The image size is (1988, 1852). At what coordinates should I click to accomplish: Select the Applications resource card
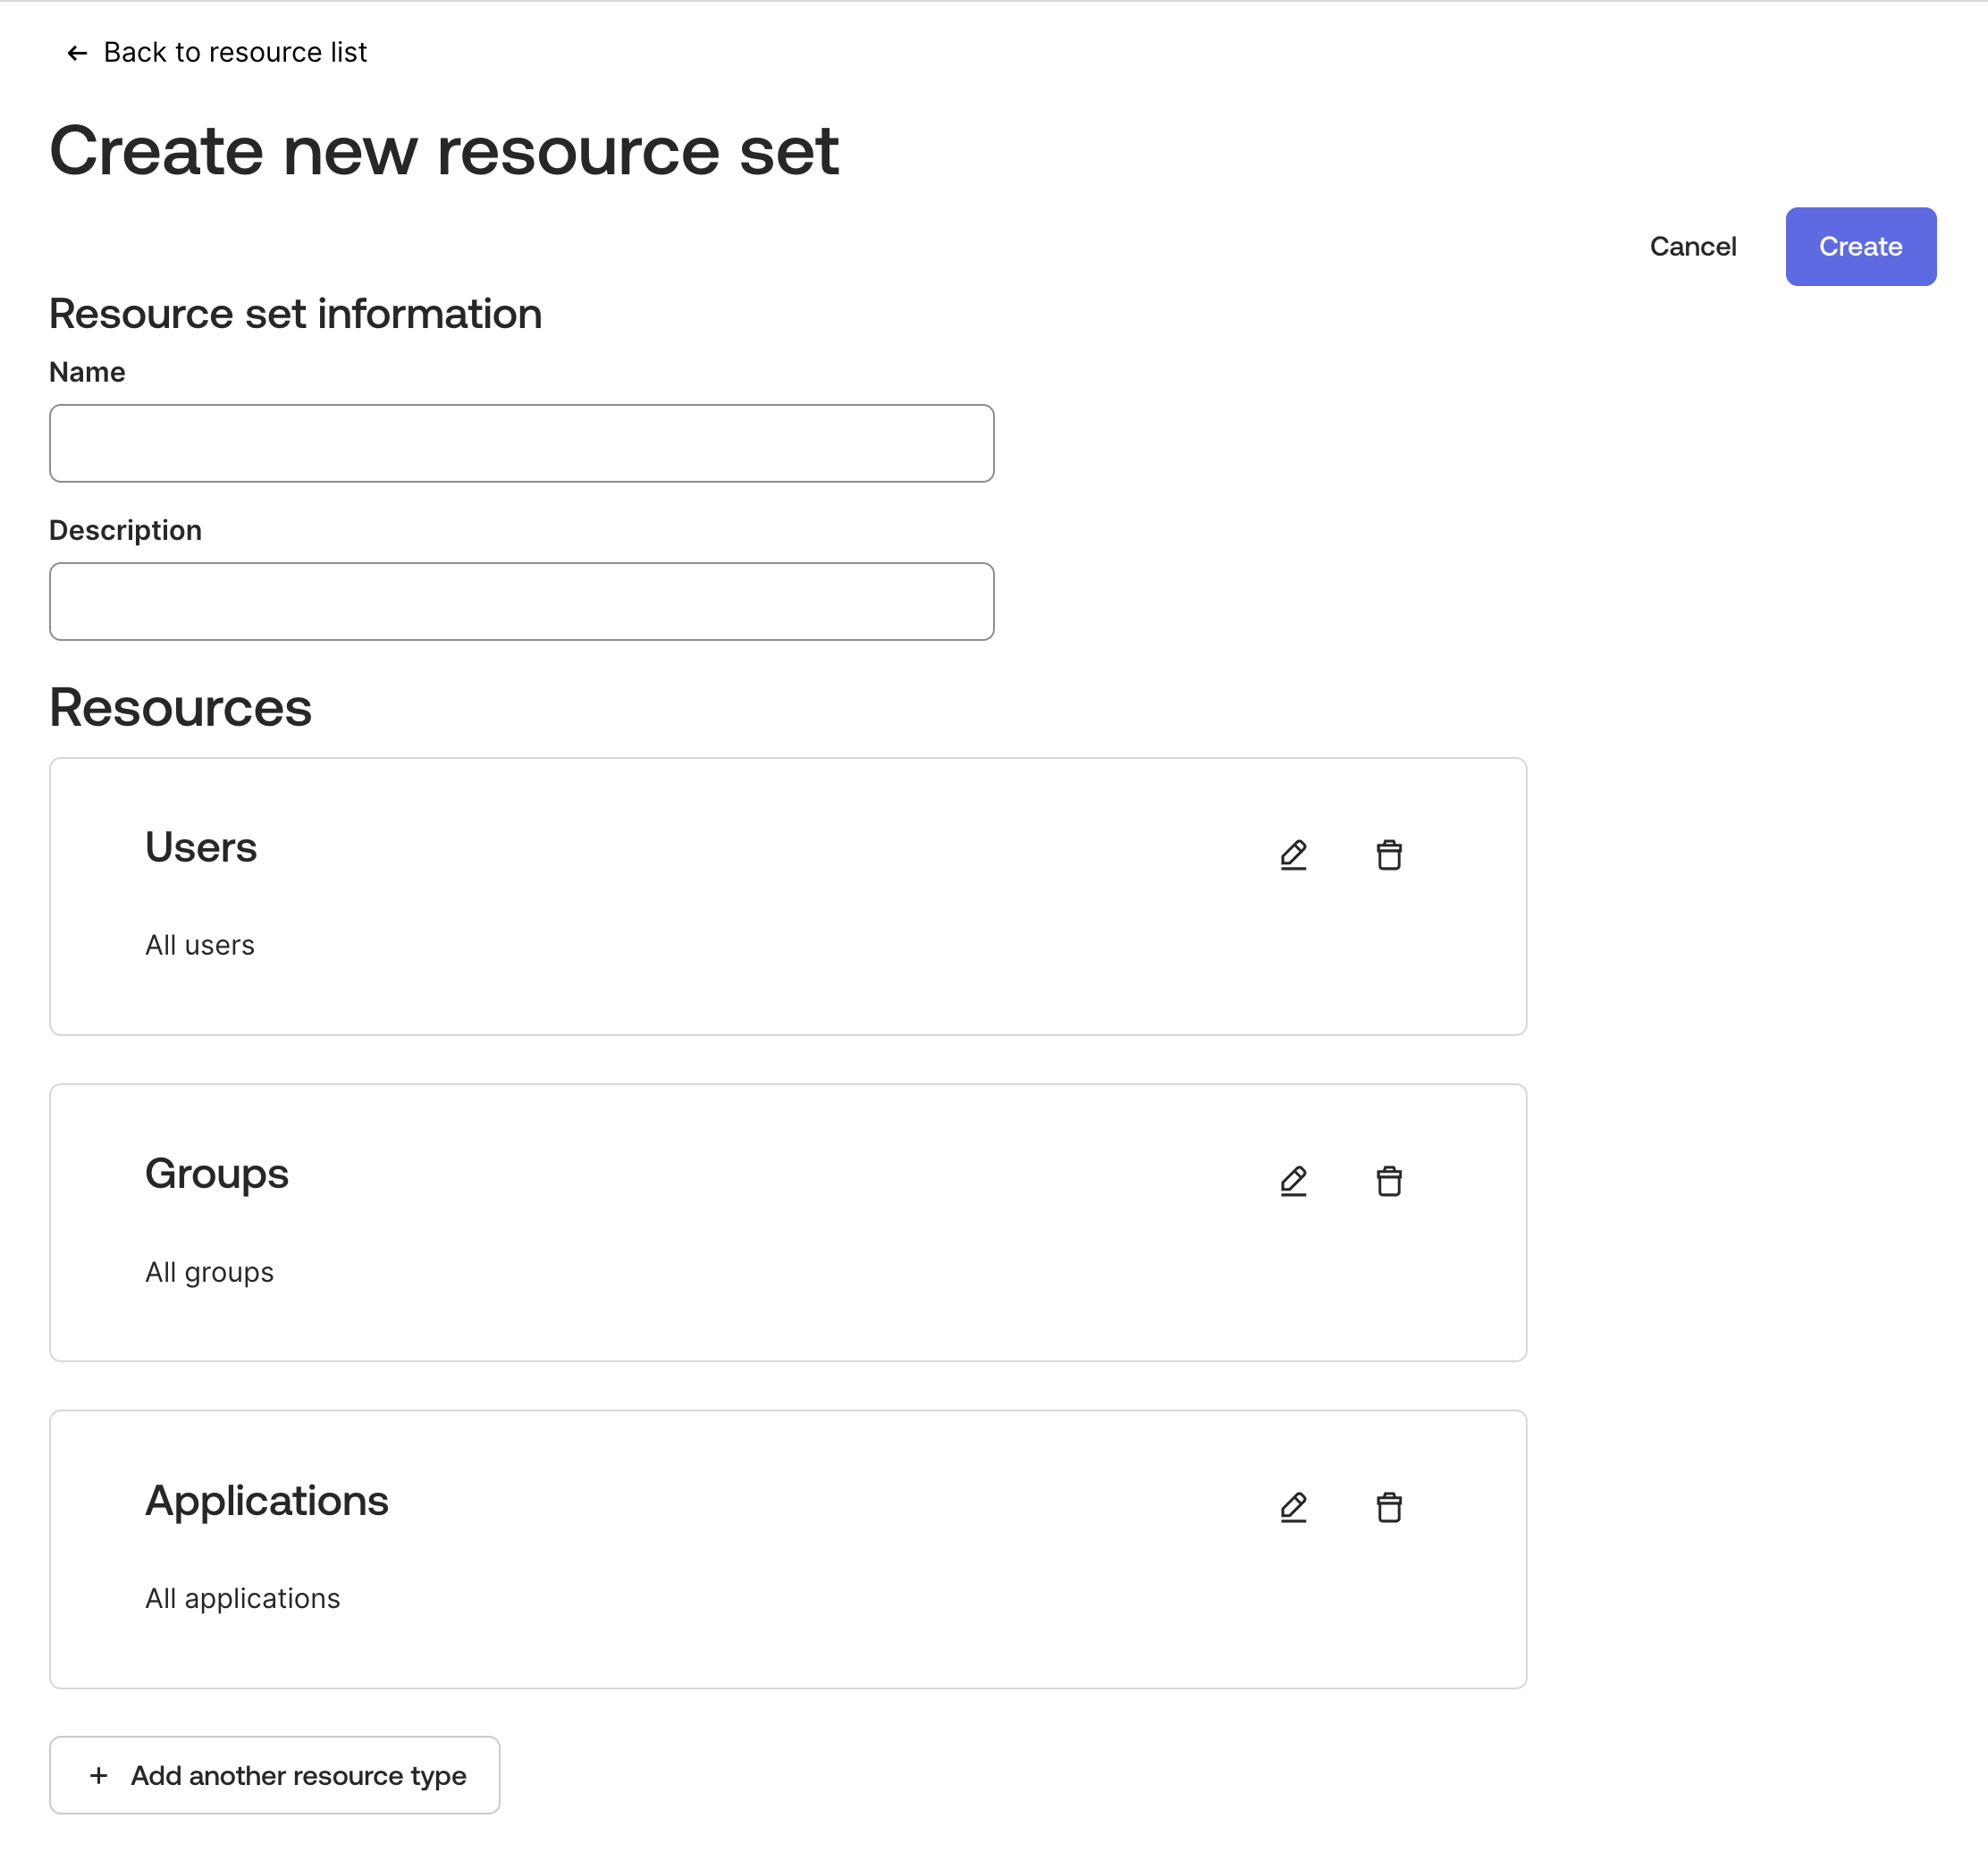788,1549
